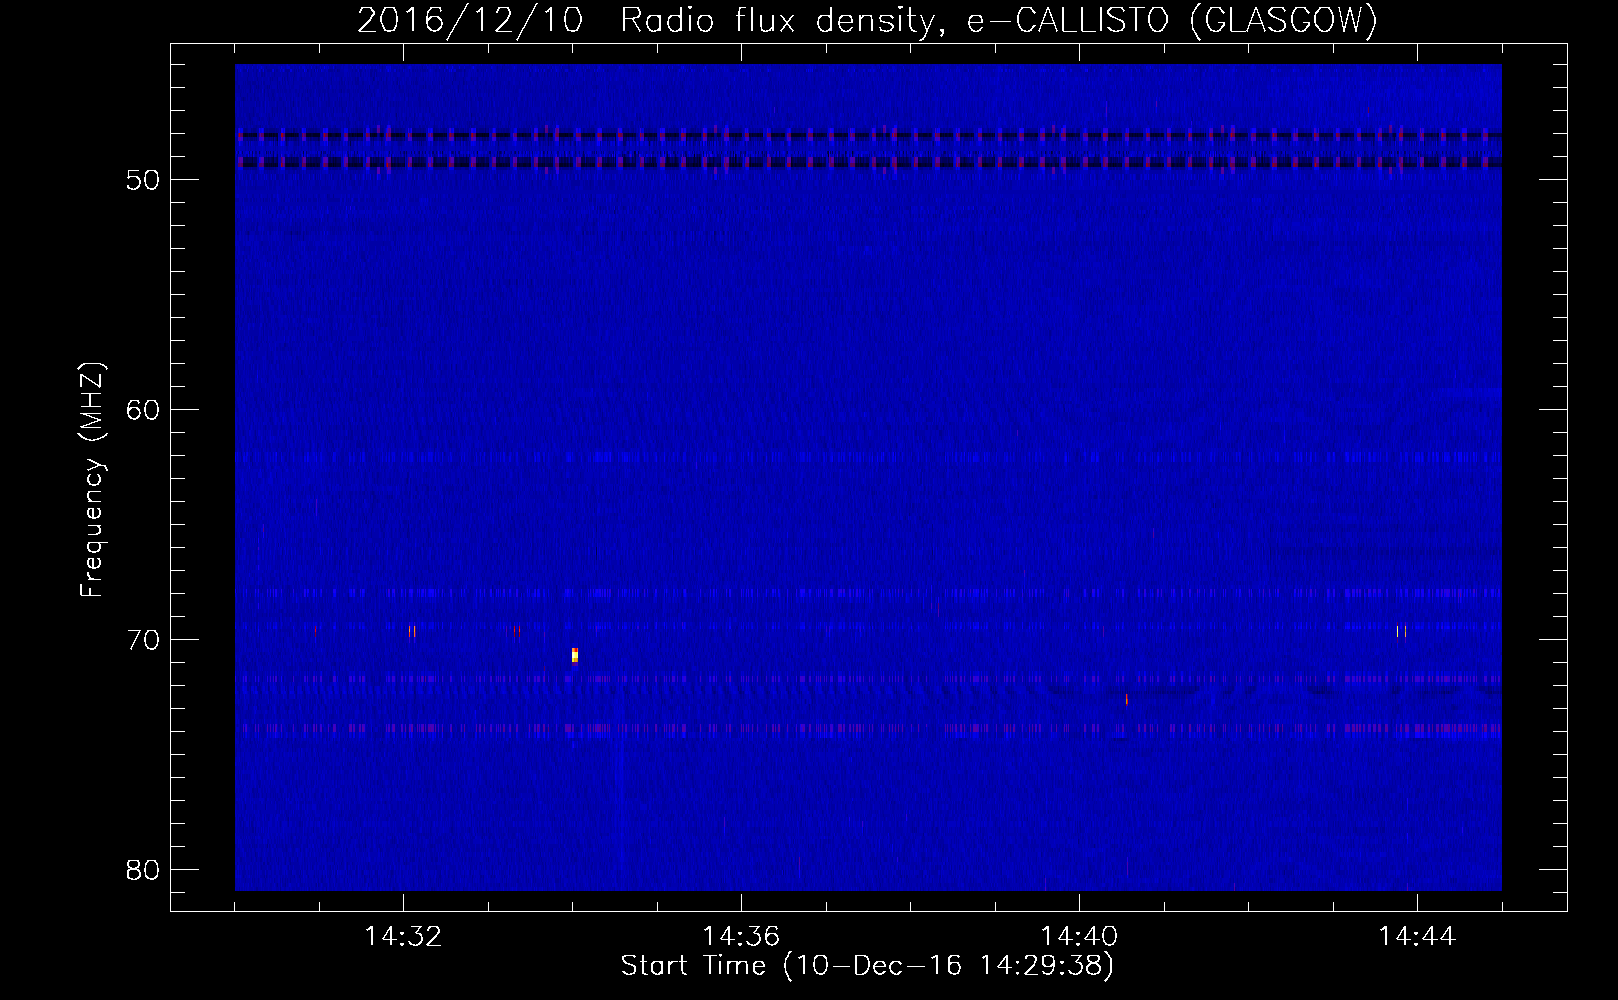The height and width of the screenshot is (1000, 1618).
Task: Click the '50' frequency tick label
Action: (144, 180)
